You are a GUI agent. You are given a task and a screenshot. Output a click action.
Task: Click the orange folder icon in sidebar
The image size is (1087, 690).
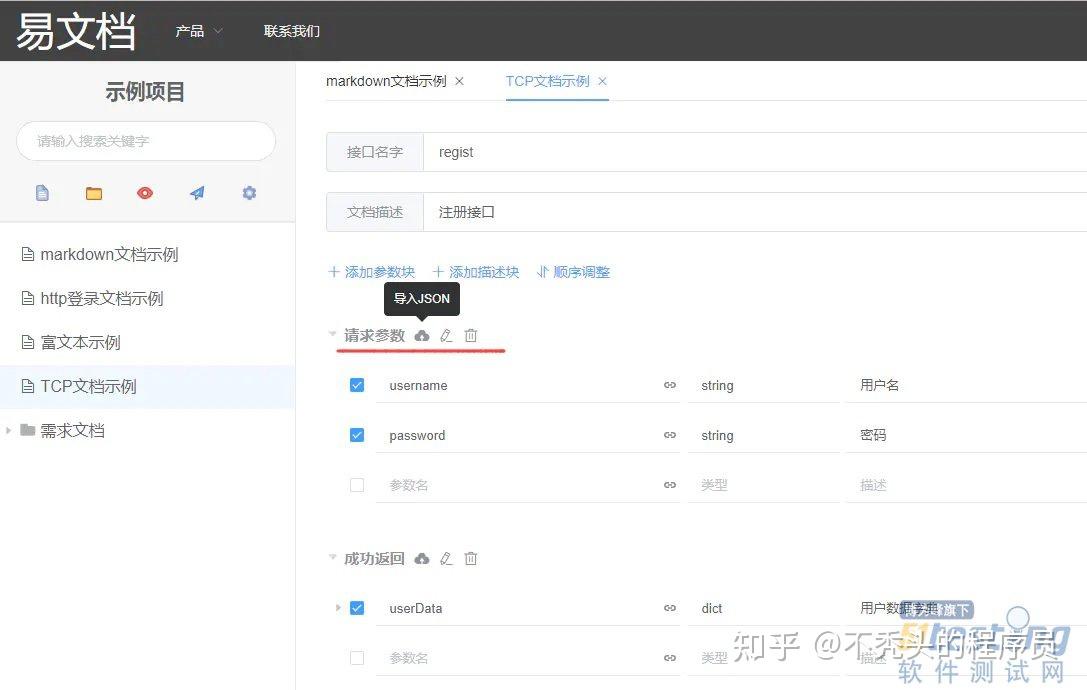(94, 193)
